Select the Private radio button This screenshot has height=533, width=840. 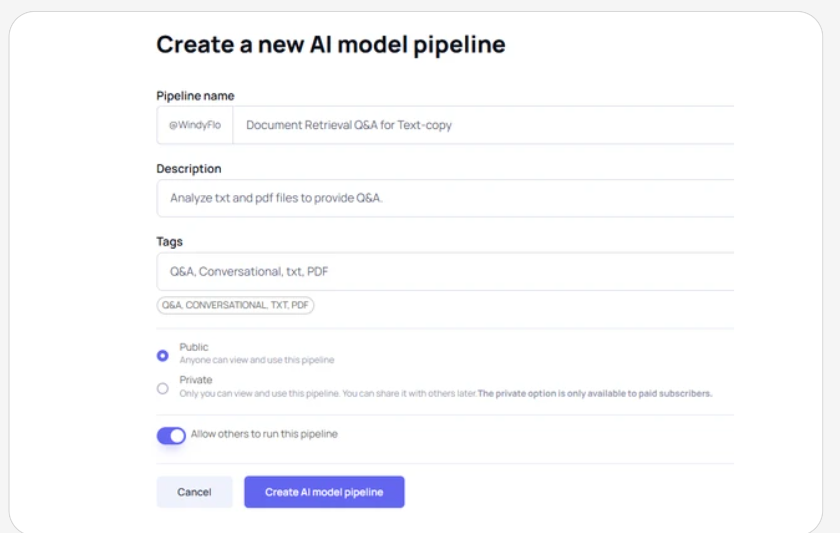[163, 388]
